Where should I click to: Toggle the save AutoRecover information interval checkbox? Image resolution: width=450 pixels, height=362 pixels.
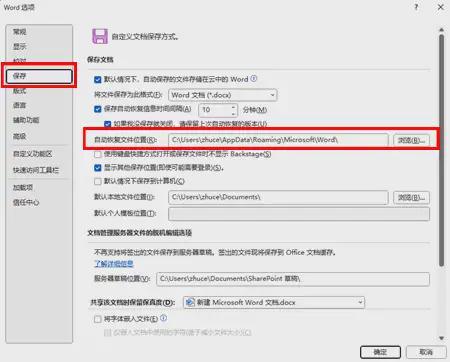coord(98,109)
